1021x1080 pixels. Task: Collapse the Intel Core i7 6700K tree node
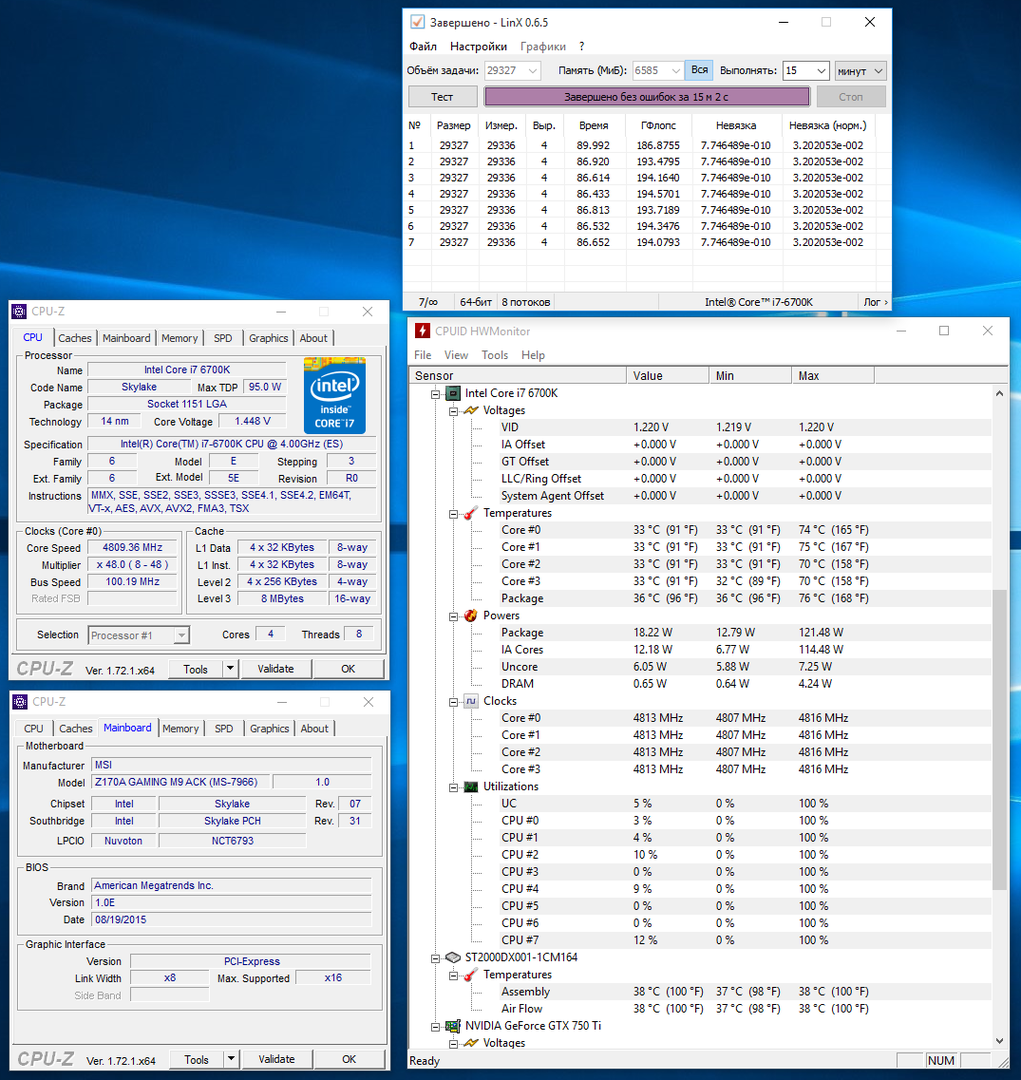point(436,394)
